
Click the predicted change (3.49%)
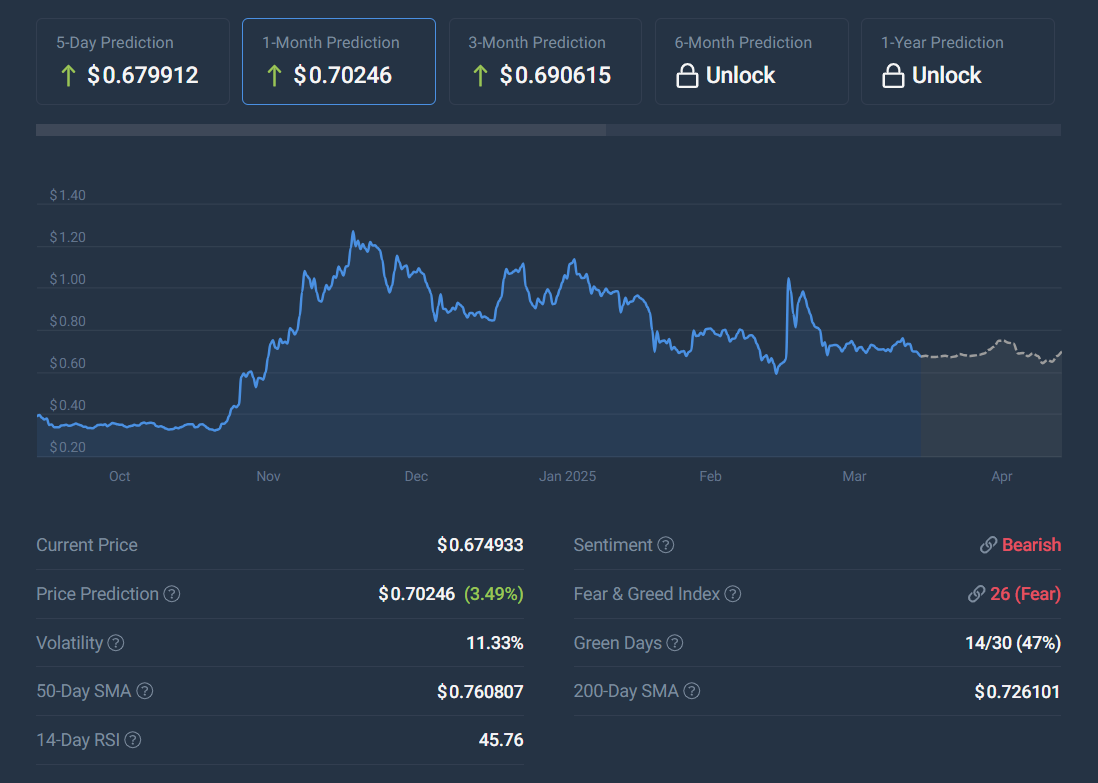[494, 594]
